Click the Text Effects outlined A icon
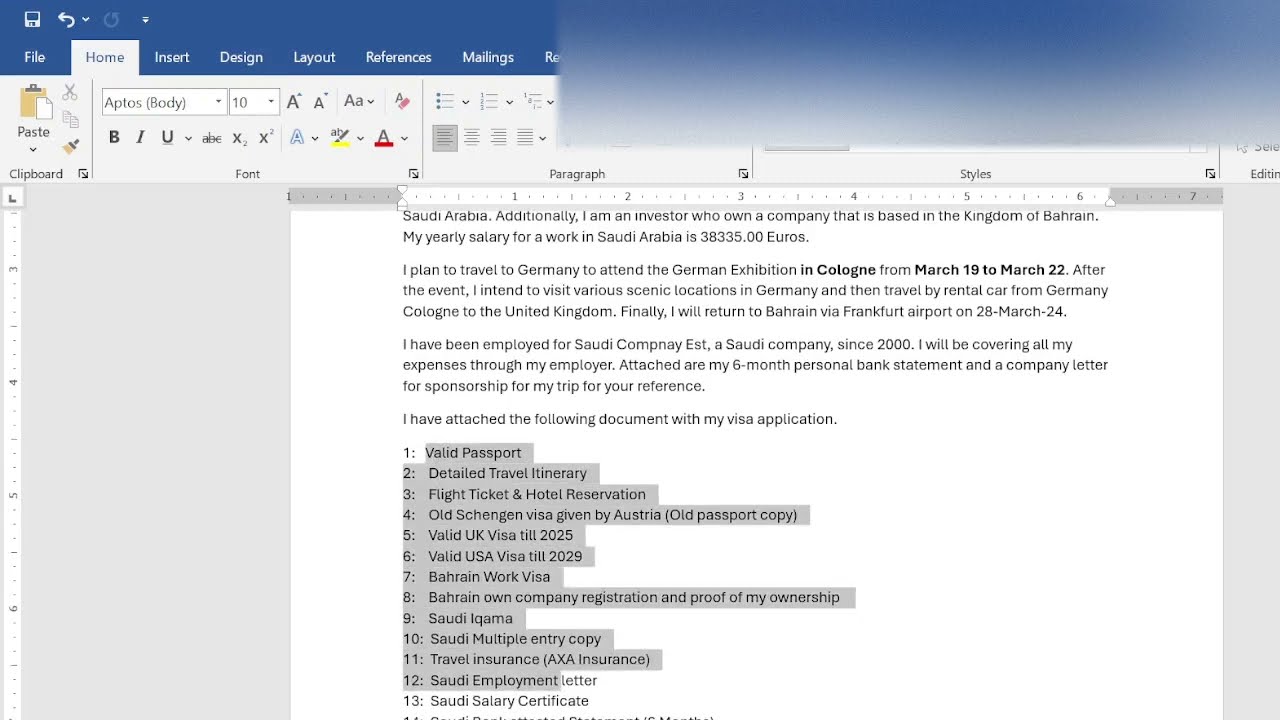 [297, 138]
